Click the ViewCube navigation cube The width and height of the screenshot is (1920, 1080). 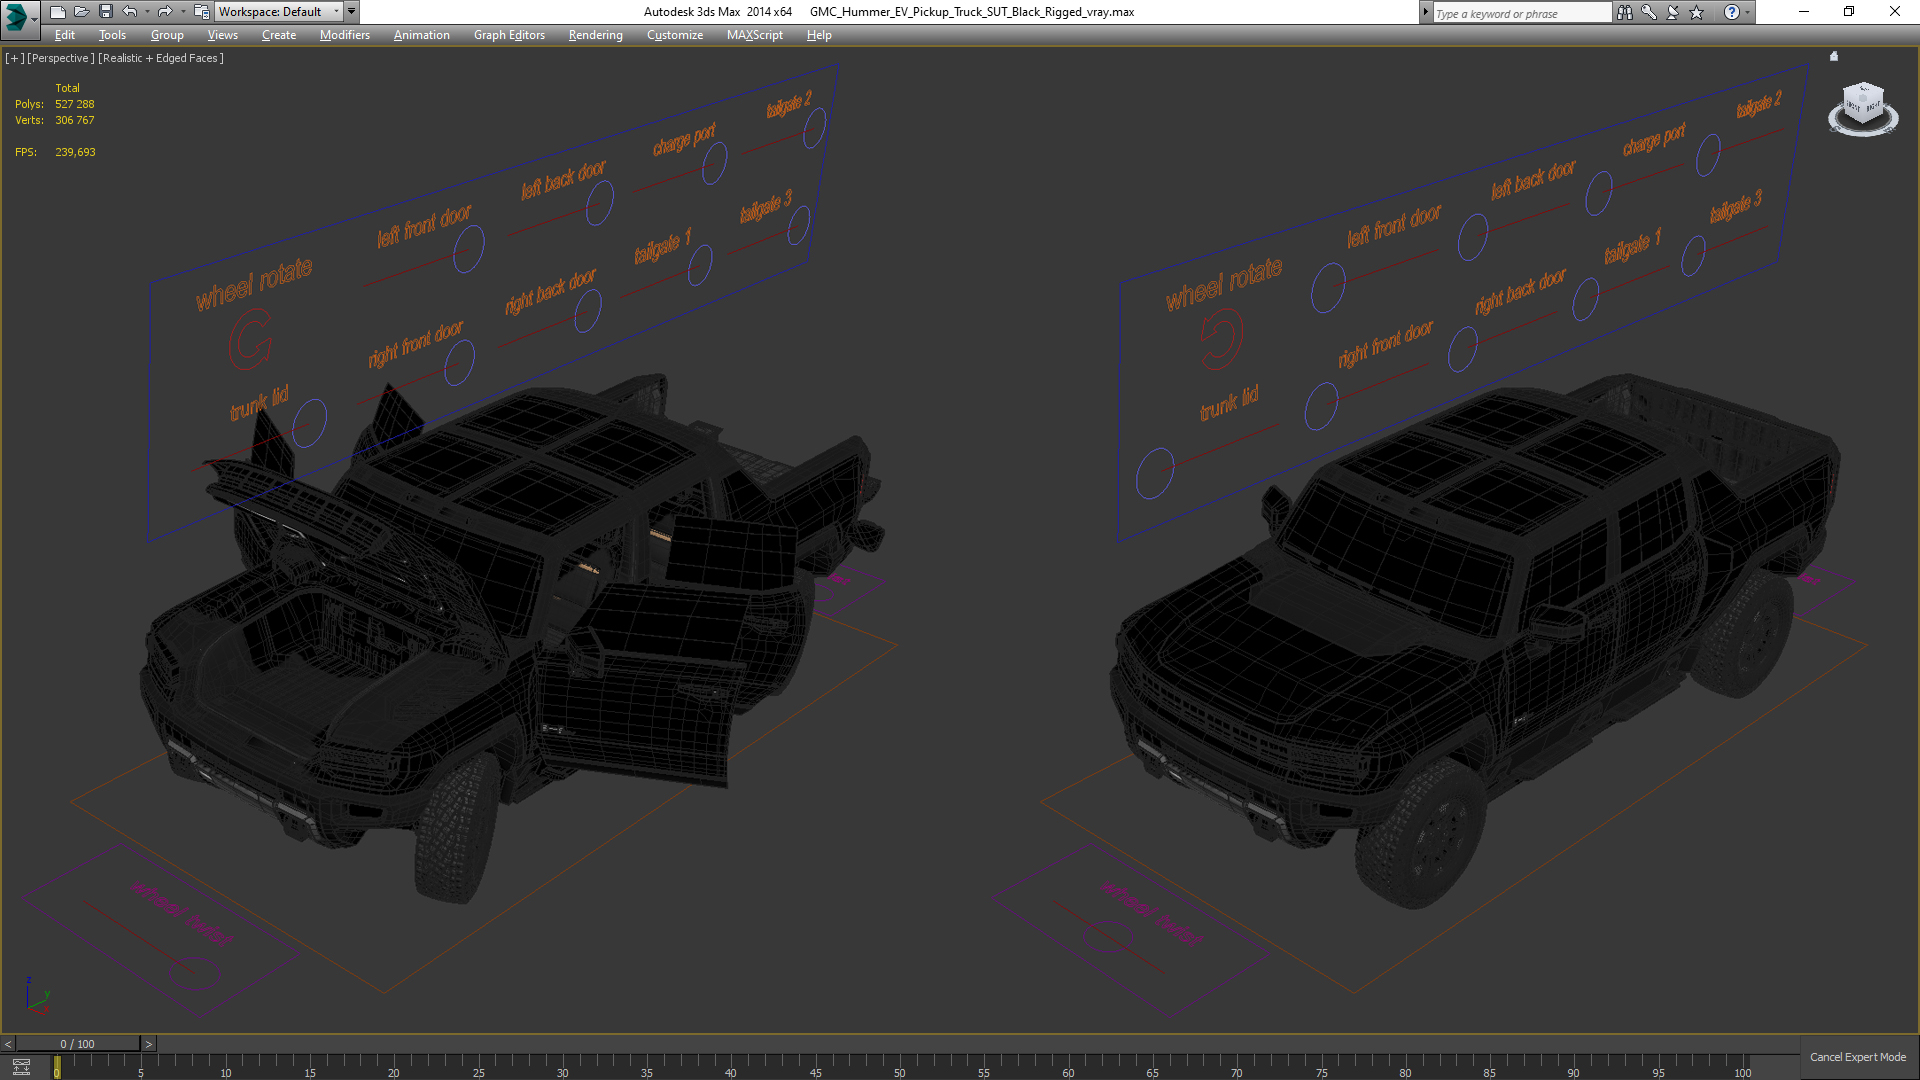(x=1863, y=104)
